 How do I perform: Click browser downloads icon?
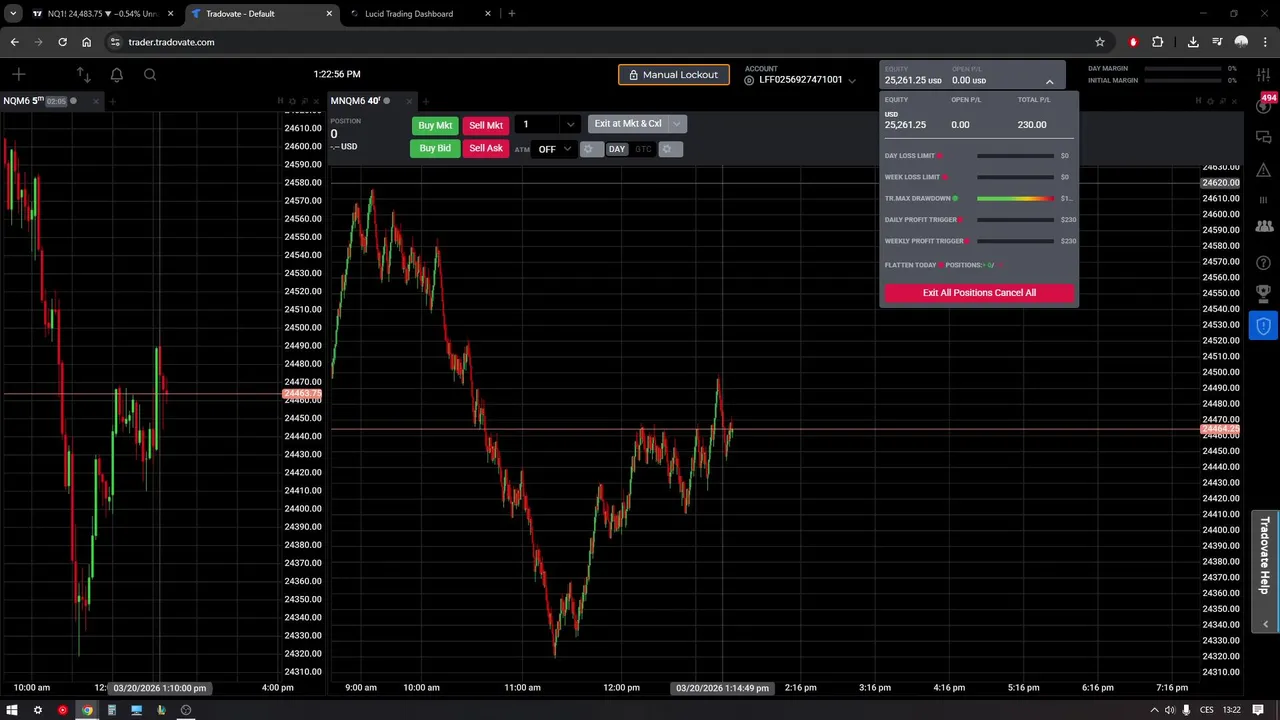click(x=1193, y=42)
